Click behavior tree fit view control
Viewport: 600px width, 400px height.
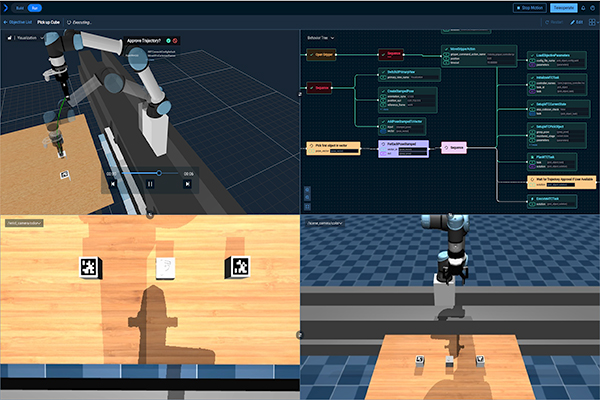coord(307,207)
